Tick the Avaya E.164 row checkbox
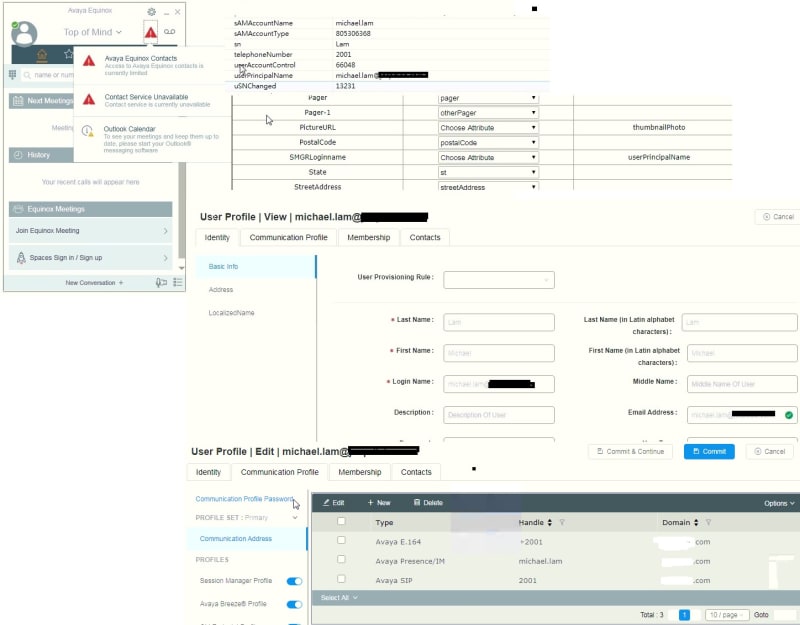This screenshot has height=625, width=800. tap(341, 540)
